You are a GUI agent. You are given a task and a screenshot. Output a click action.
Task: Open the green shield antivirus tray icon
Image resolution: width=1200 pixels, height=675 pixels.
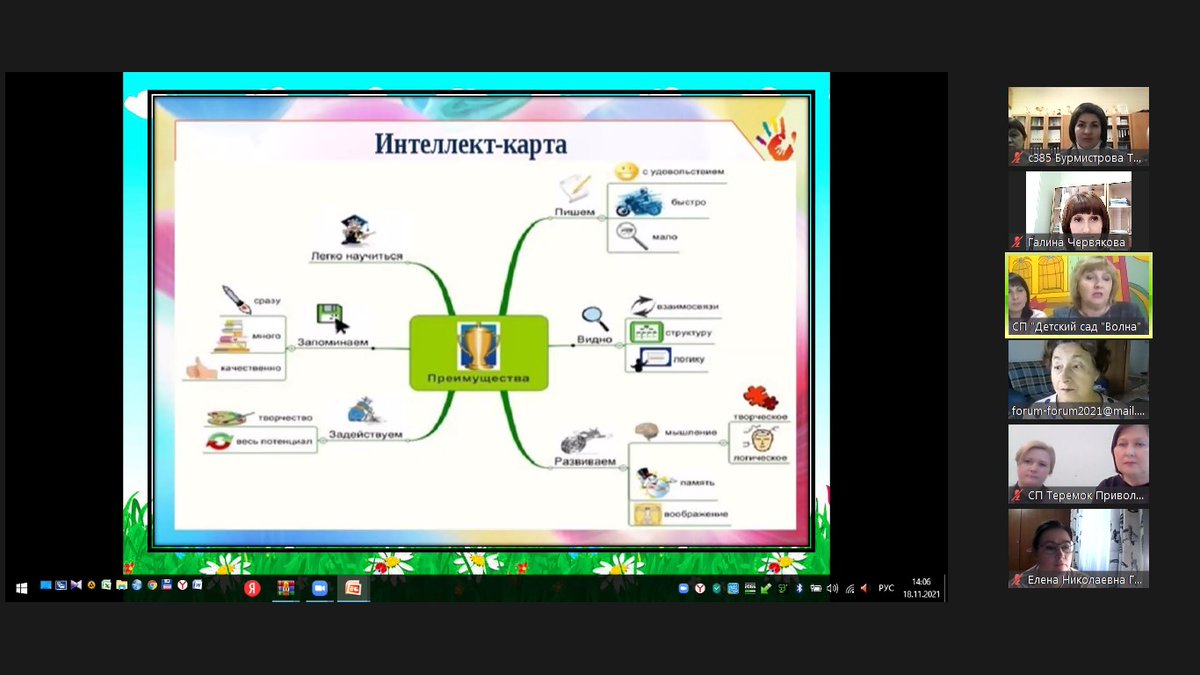pos(717,588)
